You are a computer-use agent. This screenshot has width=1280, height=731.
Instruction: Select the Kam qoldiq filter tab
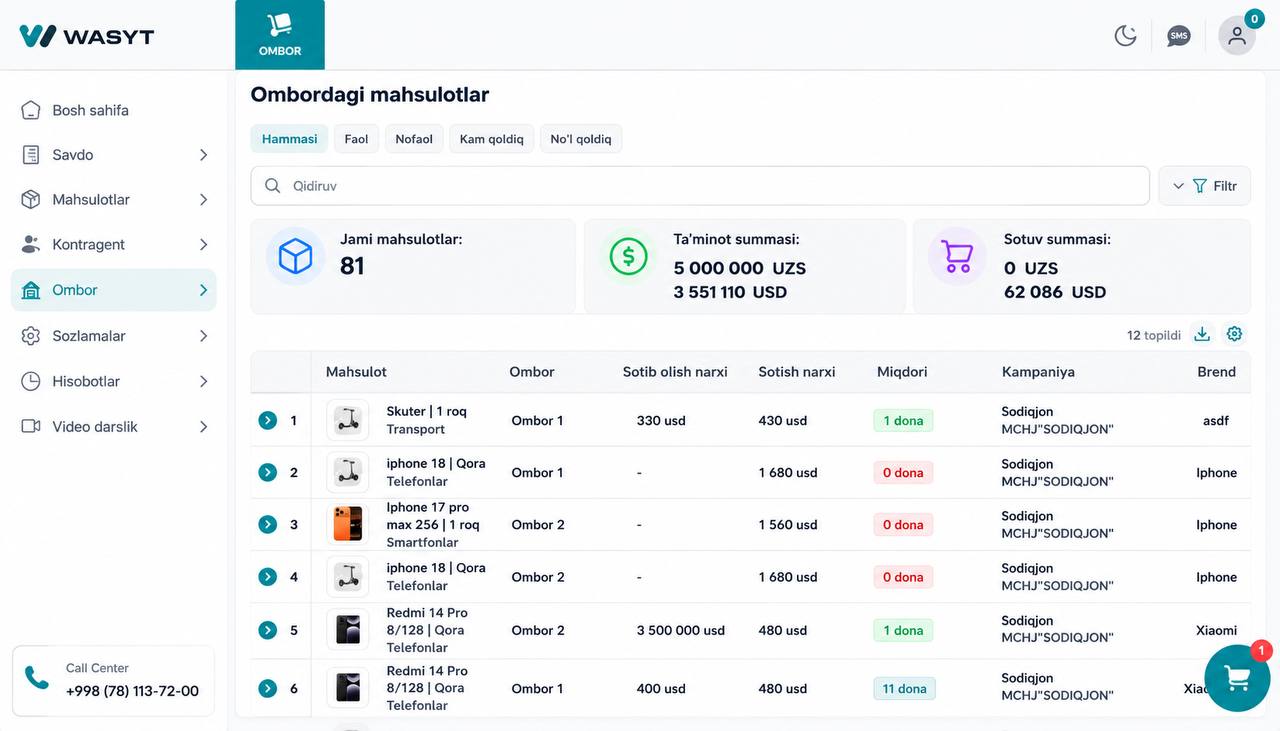click(x=492, y=139)
